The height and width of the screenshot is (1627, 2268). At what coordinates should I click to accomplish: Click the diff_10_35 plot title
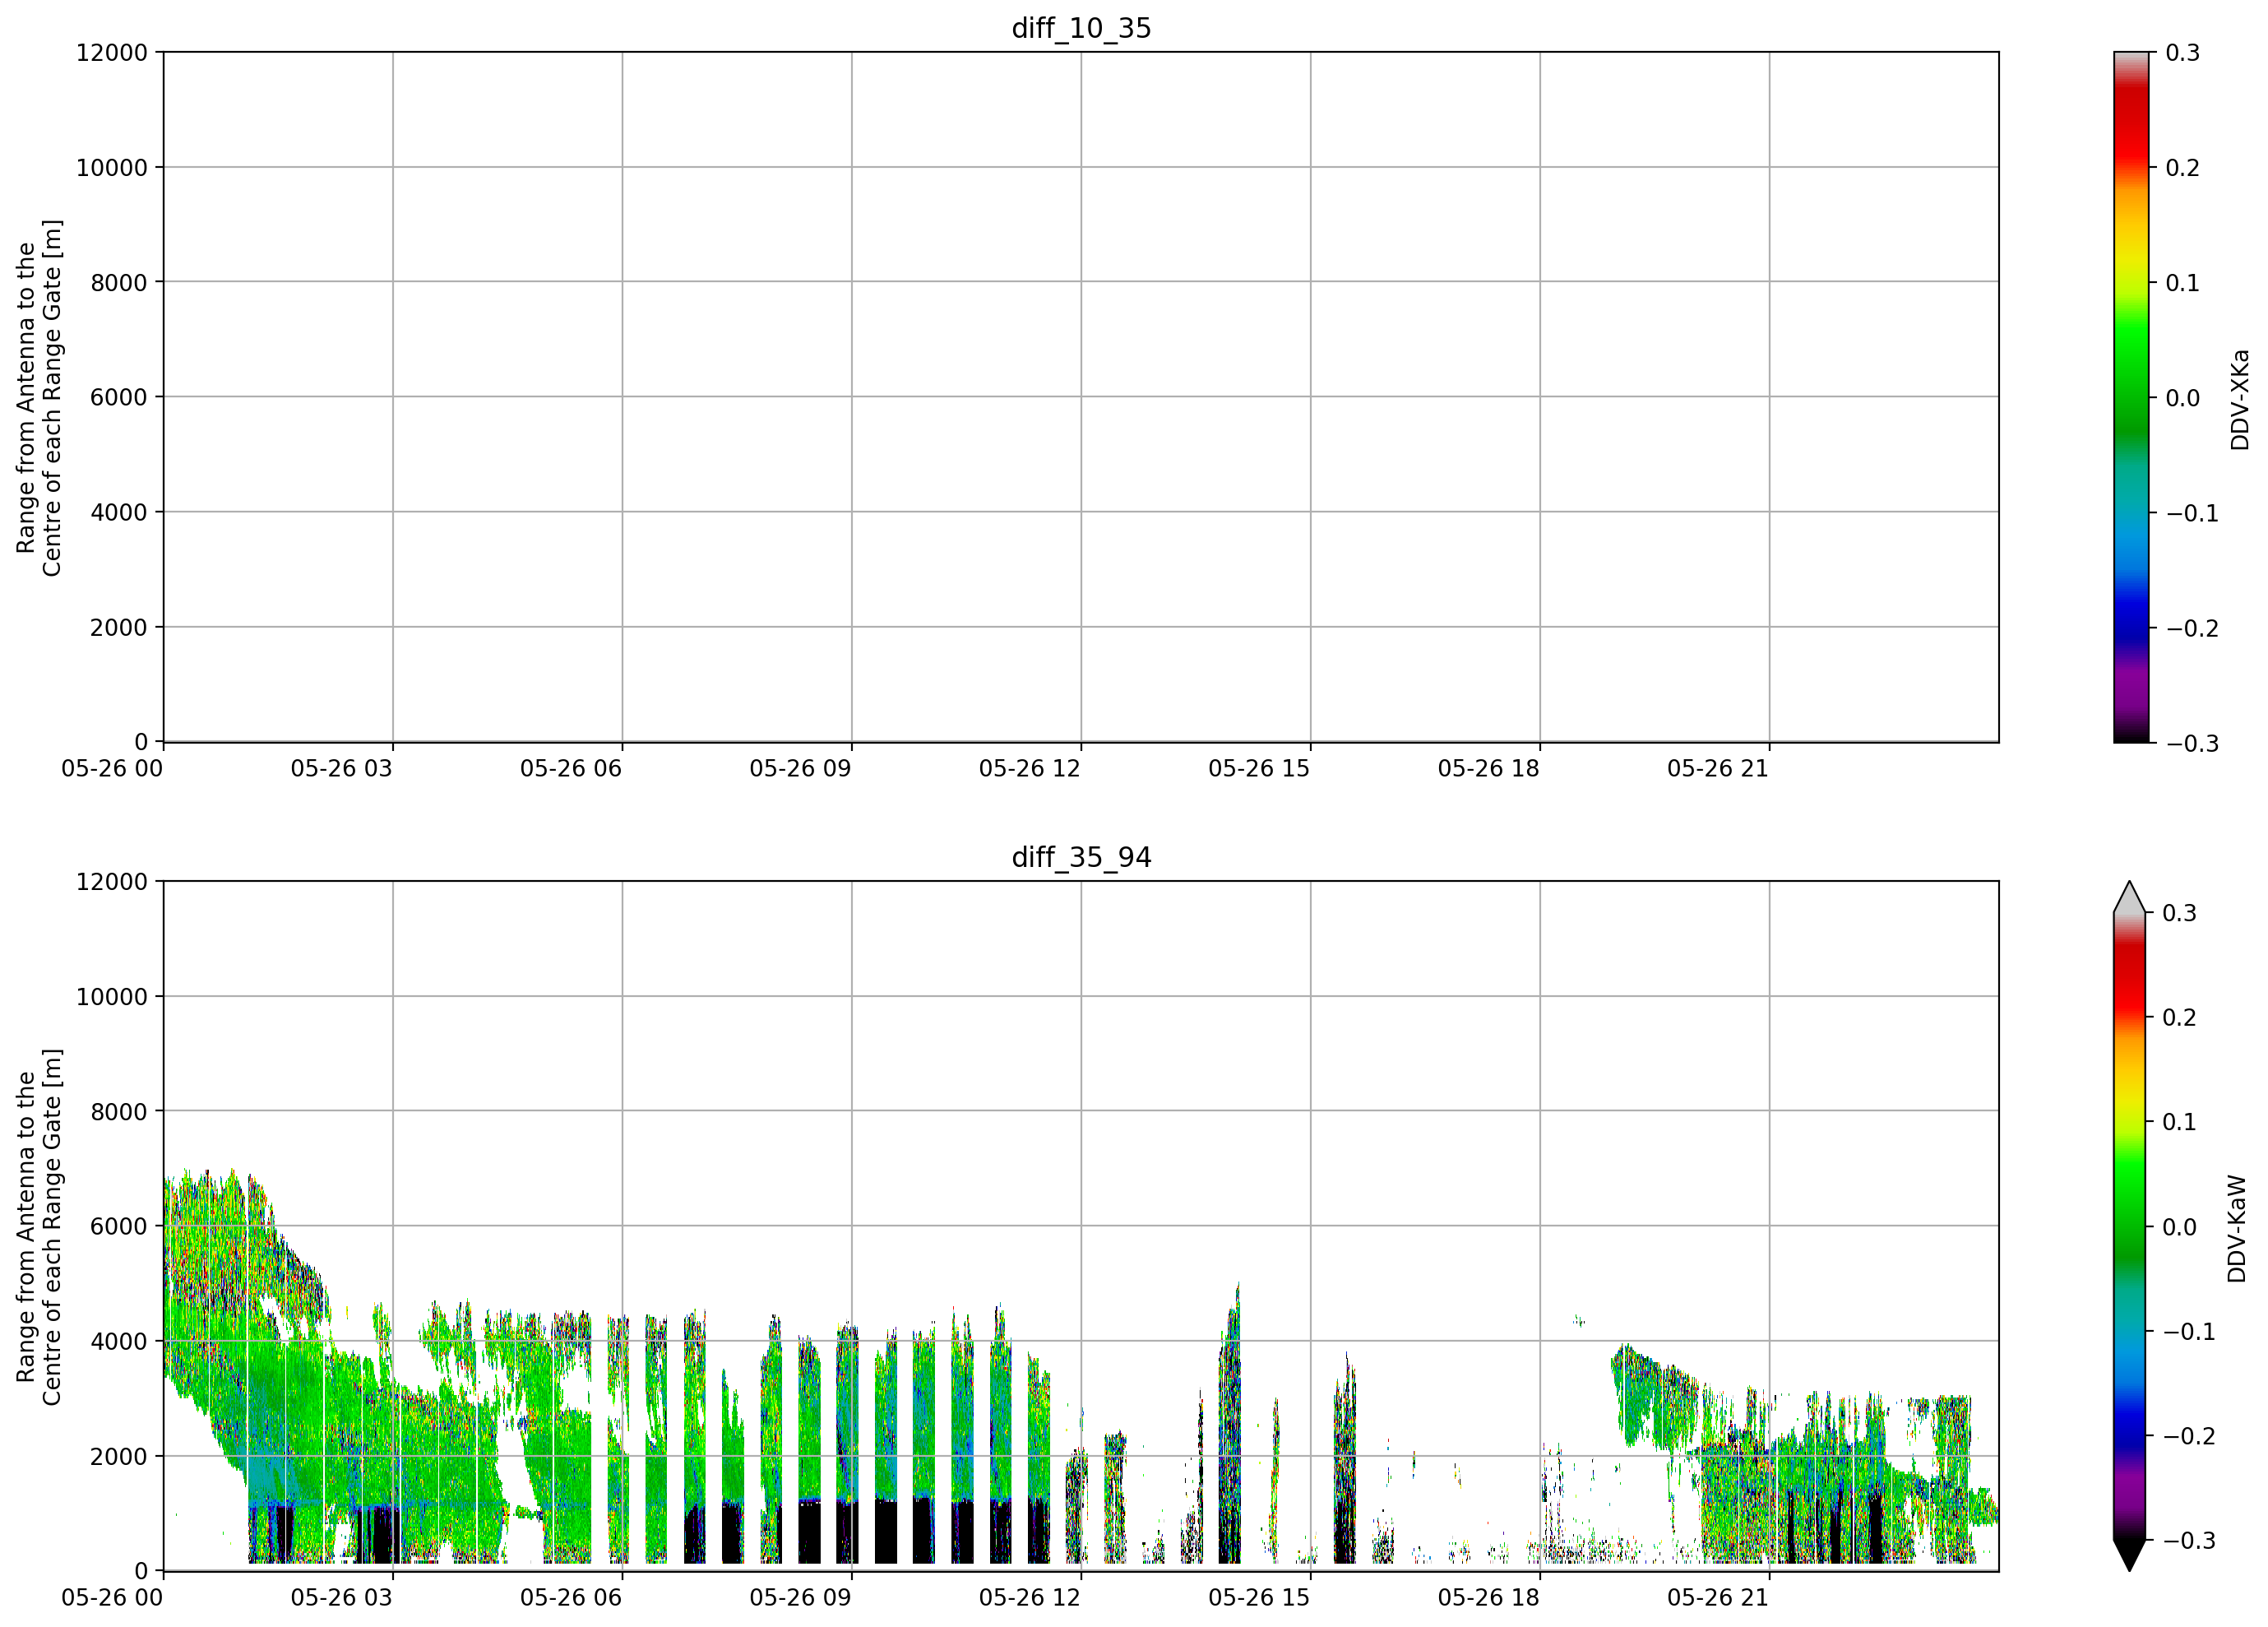pos(1081,28)
